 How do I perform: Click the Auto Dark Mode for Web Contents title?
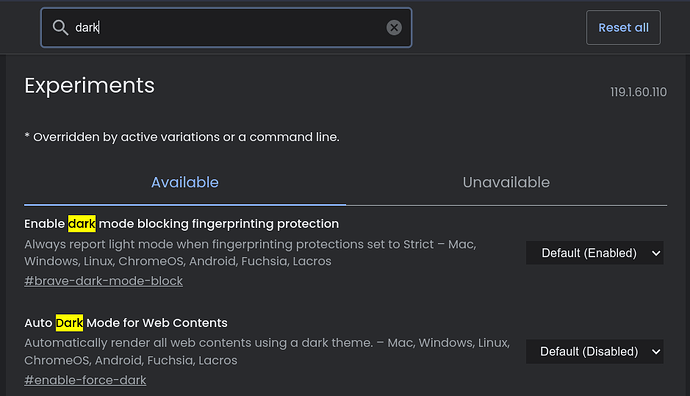126,323
